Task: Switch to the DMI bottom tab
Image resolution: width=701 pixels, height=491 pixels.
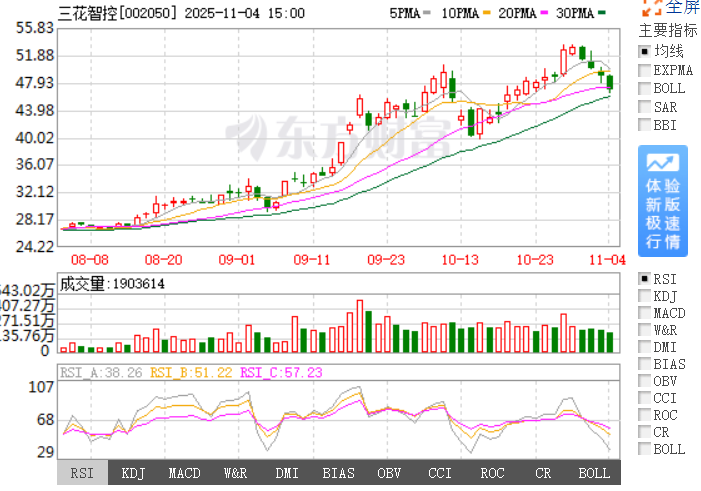Action: tap(287, 473)
